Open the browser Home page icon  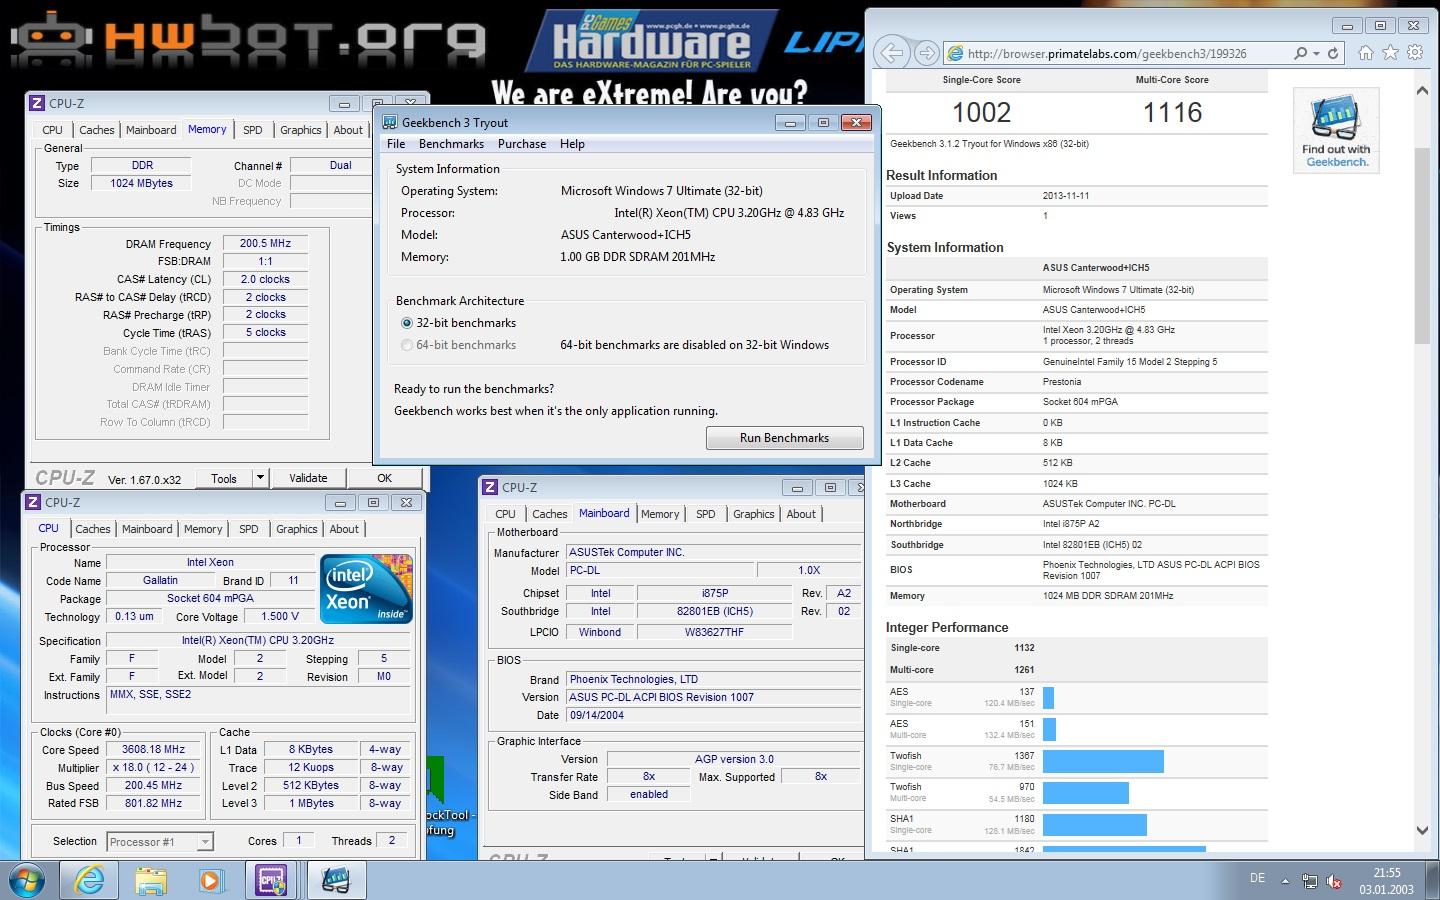1366,53
